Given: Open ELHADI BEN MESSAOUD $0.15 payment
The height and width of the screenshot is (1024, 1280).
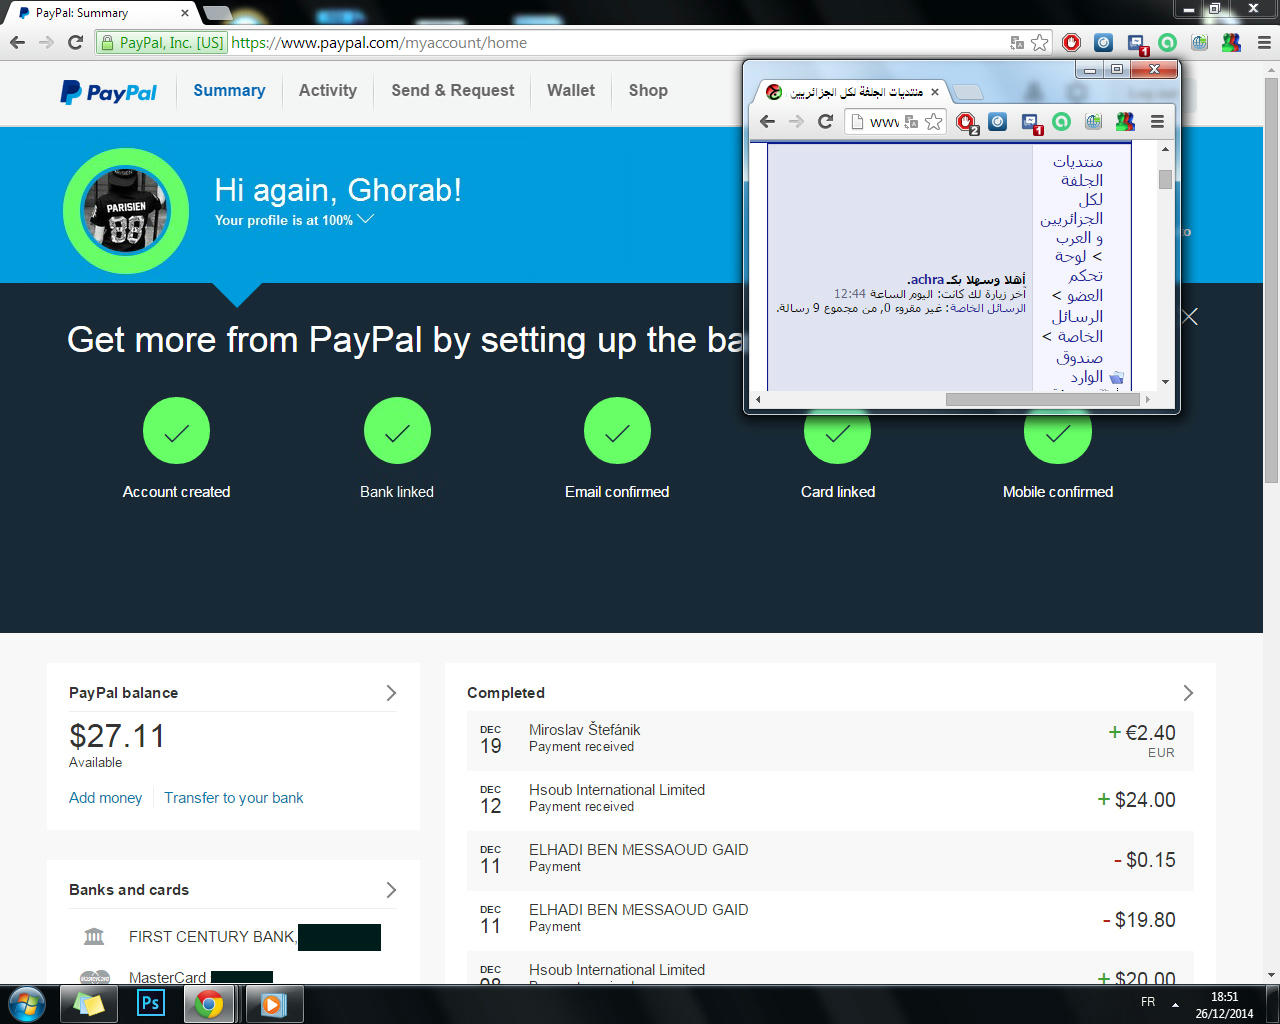Looking at the screenshot, I should click(830, 861).
